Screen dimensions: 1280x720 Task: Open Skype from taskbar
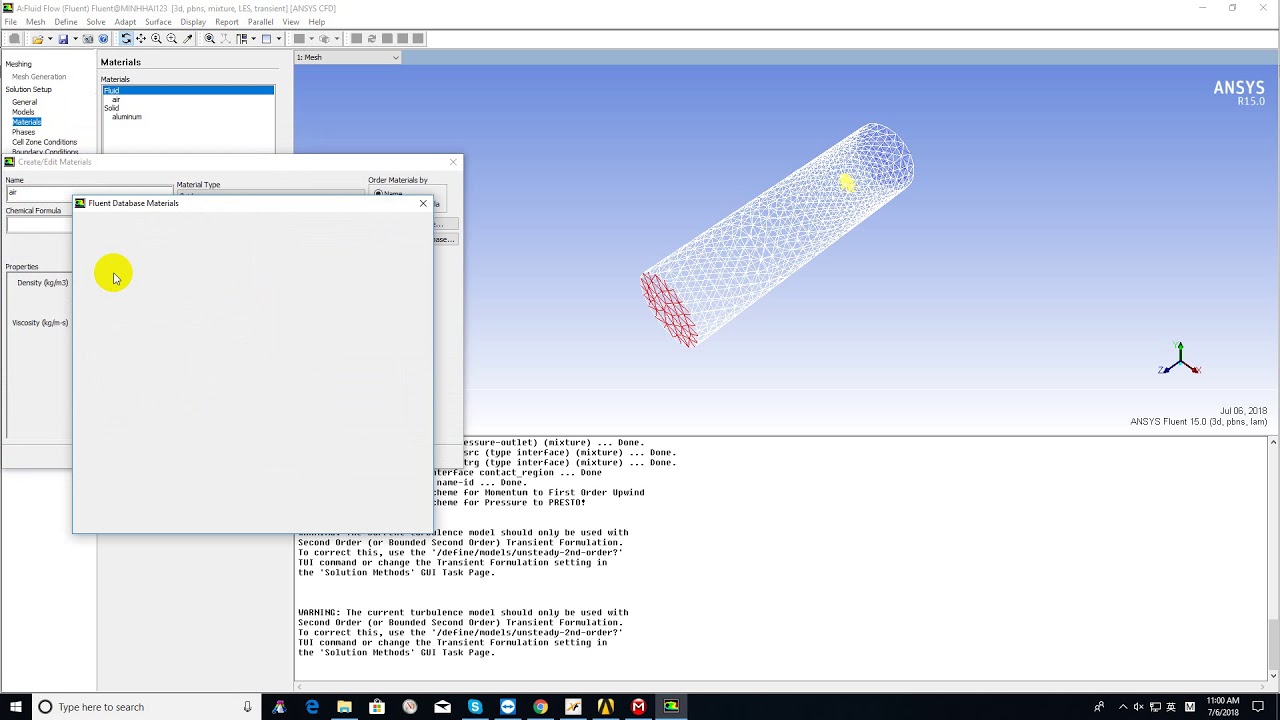point(475,707)
